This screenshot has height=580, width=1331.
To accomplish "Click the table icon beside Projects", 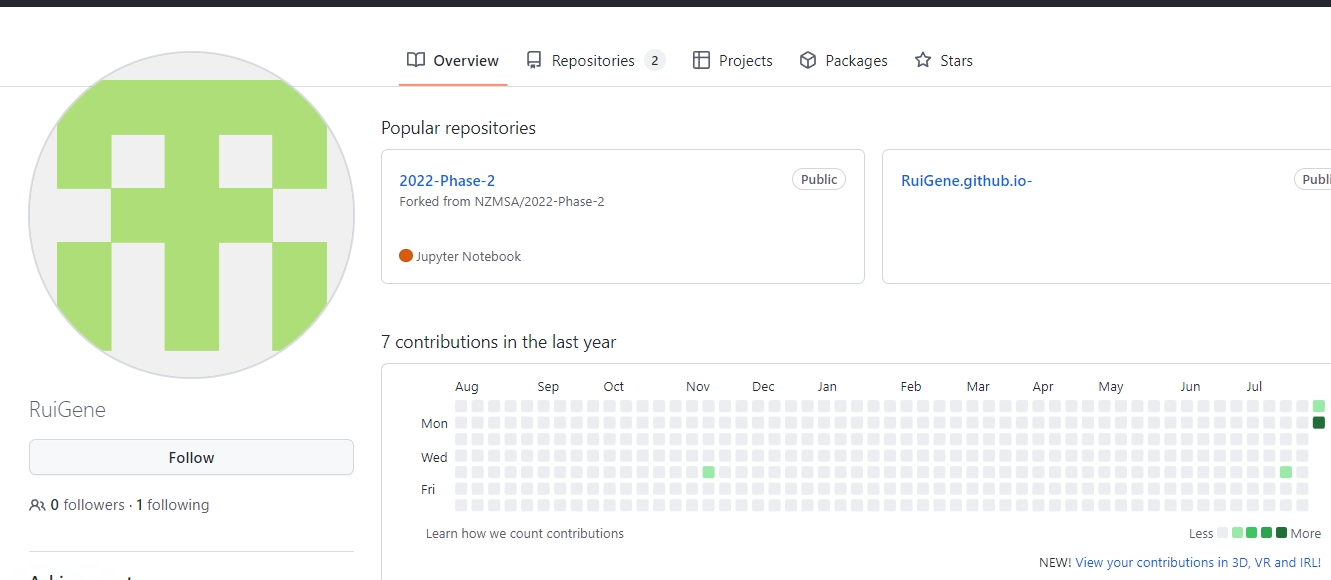I will (701, 60).
